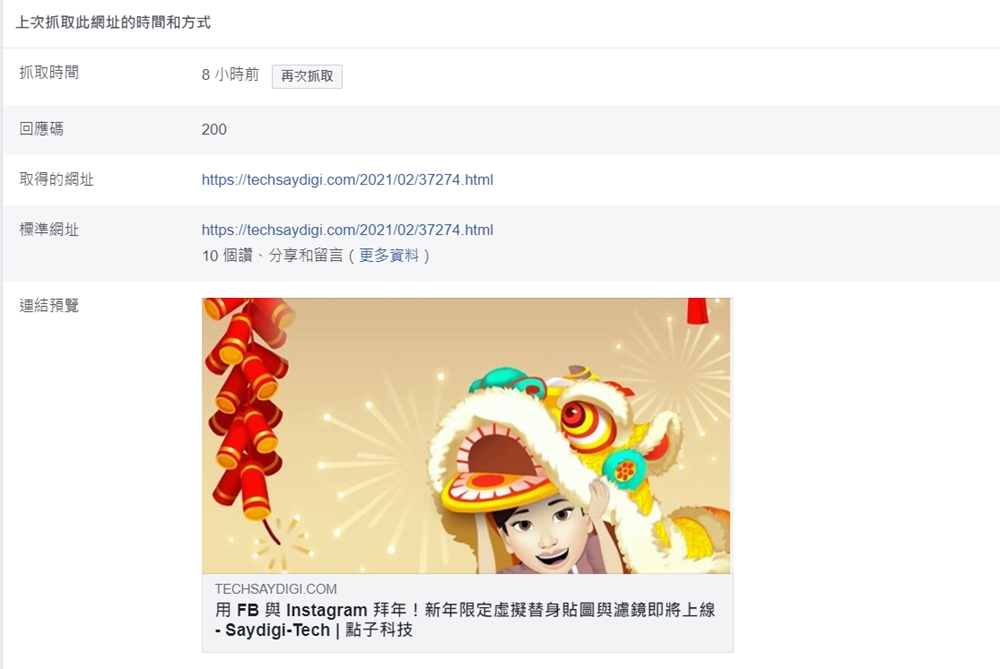The width and height of the screenshot is (1000, 669).
Task: Click the 再次抓取 button
Action: click(307, 77)
